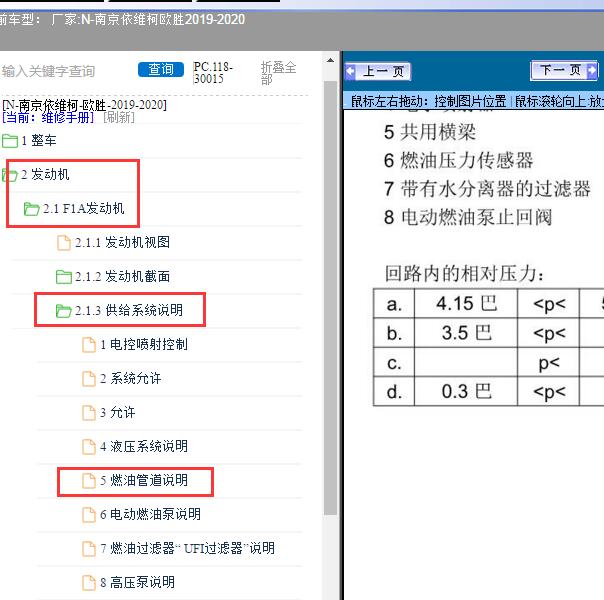The image size is (604, 600).
Task: Select tree item 2.1 F1A发动机
Action: pyautogui.click(x=84, y=209)
